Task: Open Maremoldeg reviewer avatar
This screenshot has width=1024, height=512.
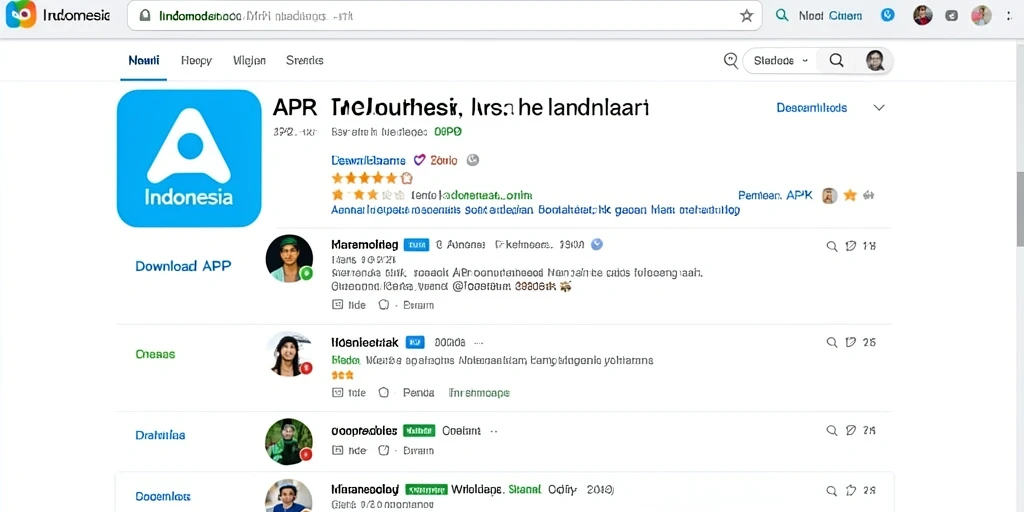Action: (289, 259)
